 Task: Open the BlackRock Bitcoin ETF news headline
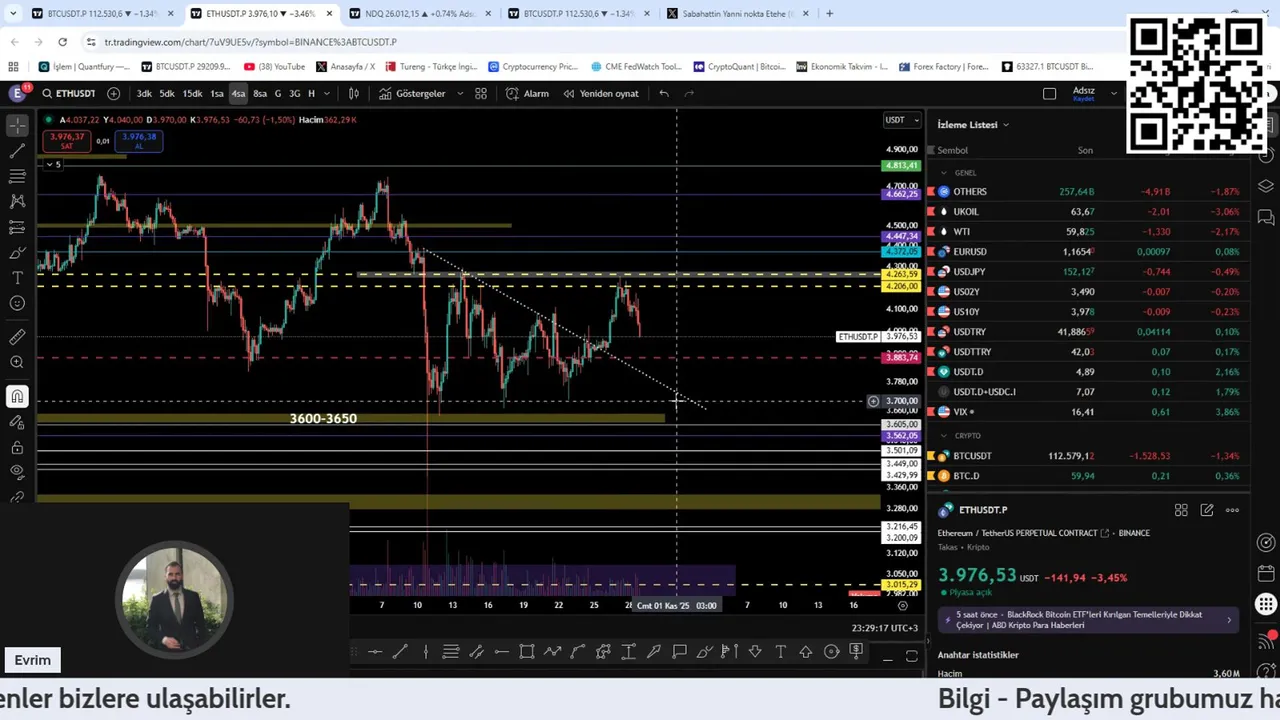[1090, 620]
